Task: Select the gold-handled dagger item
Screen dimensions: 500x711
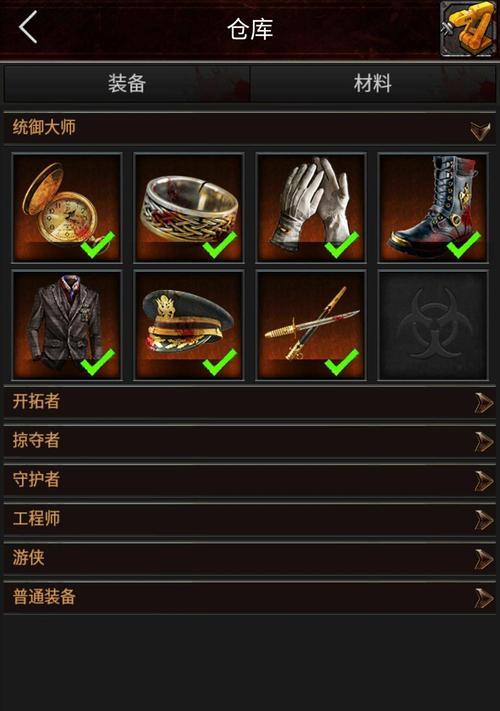Action: pos(311,325)
